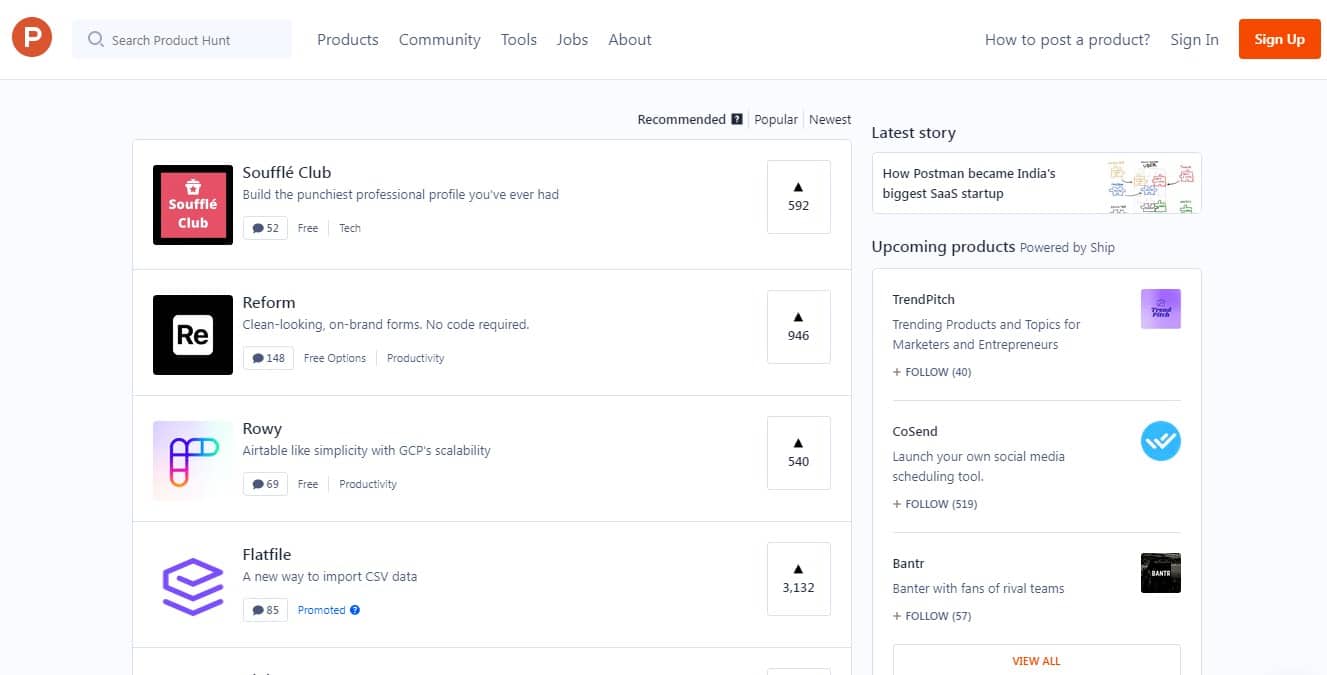This screenshot has height=675, width=1327.
Task: Click the search magnifier icon
Action: click(96, 40)
